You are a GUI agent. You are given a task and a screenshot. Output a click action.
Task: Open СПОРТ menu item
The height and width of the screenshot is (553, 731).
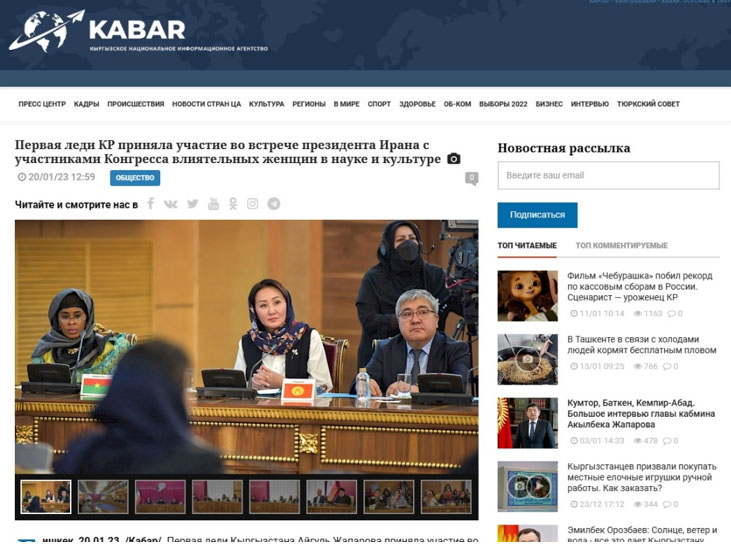(379, 104)
